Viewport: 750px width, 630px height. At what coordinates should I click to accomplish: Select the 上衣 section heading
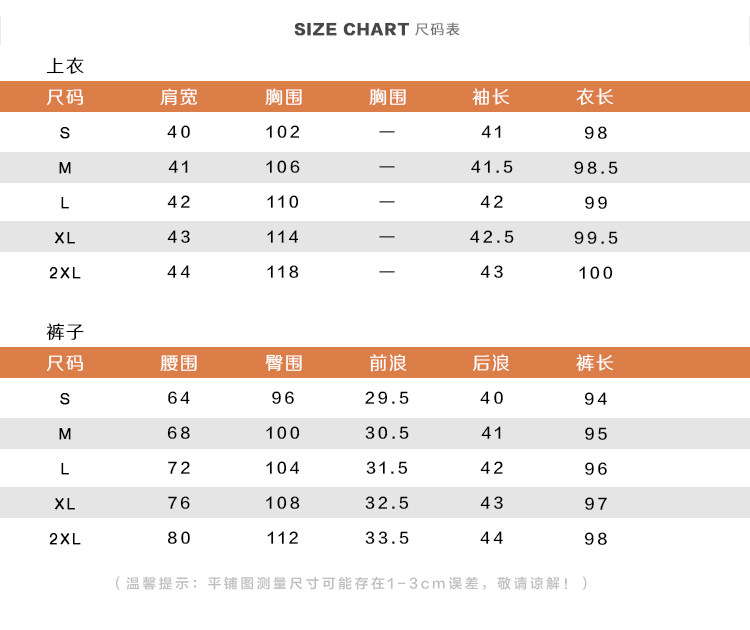click(65, 66)
